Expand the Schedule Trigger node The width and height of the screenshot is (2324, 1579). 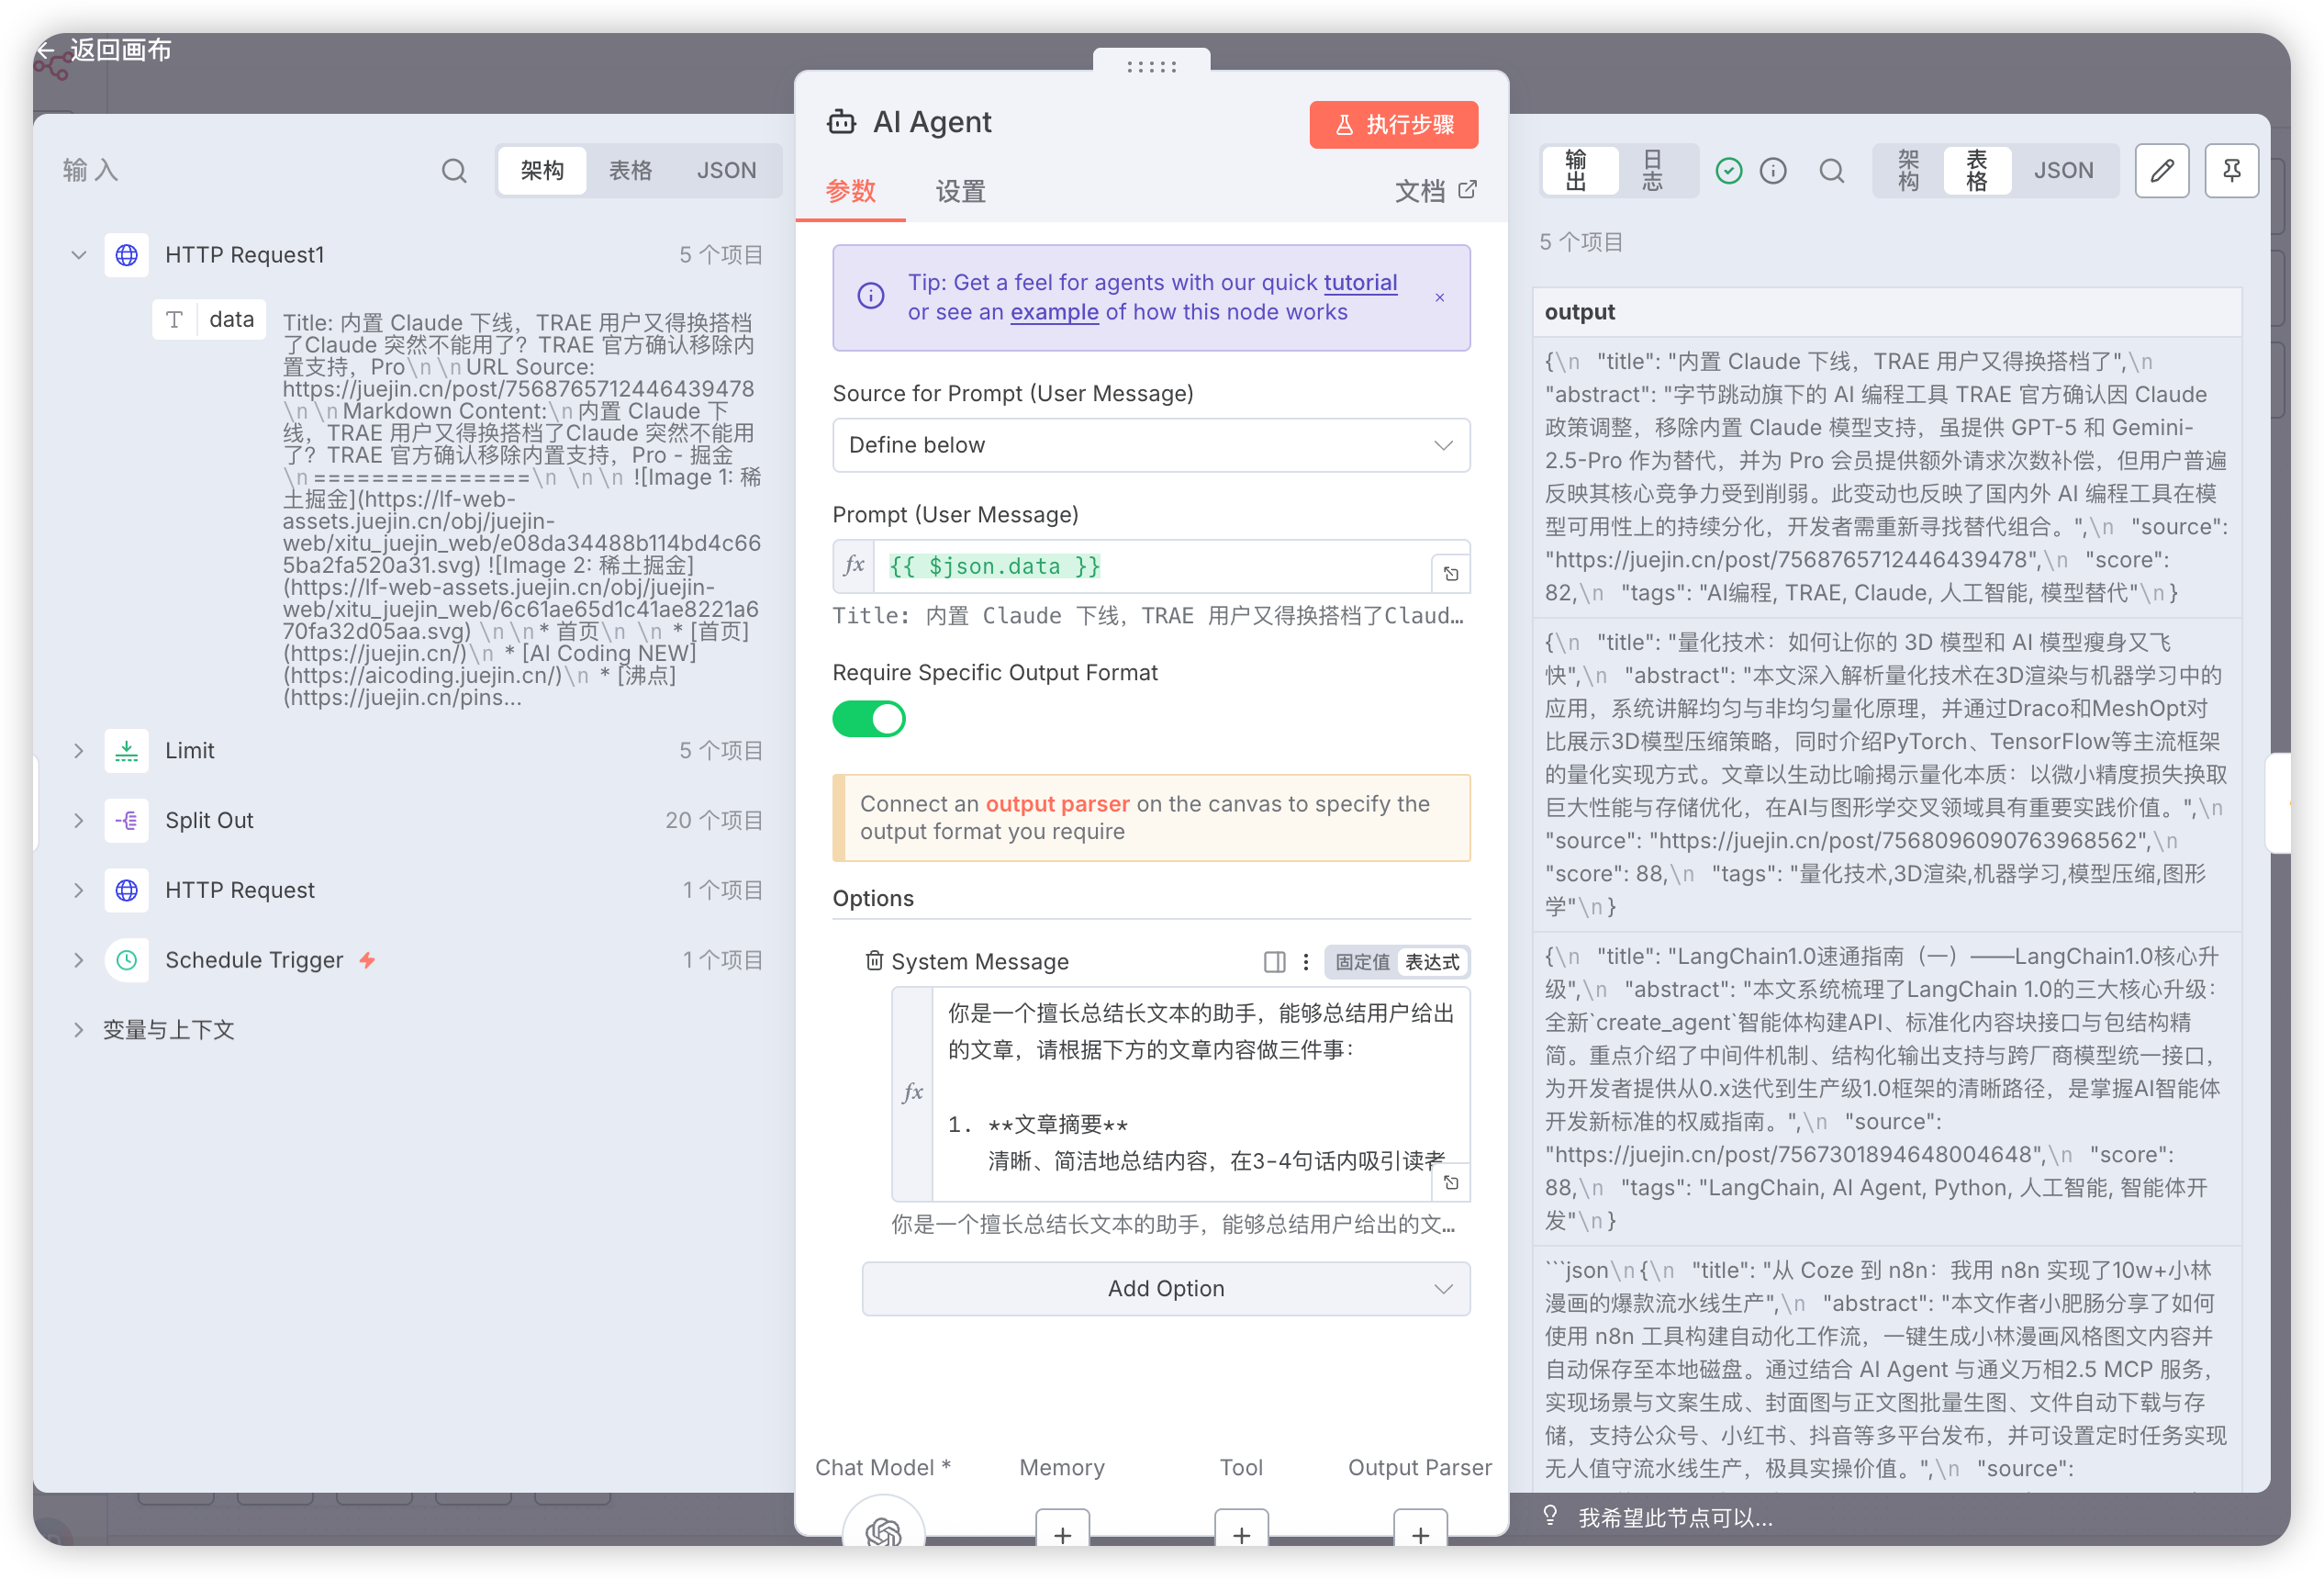pyautogui.click(x=79, y=961)
